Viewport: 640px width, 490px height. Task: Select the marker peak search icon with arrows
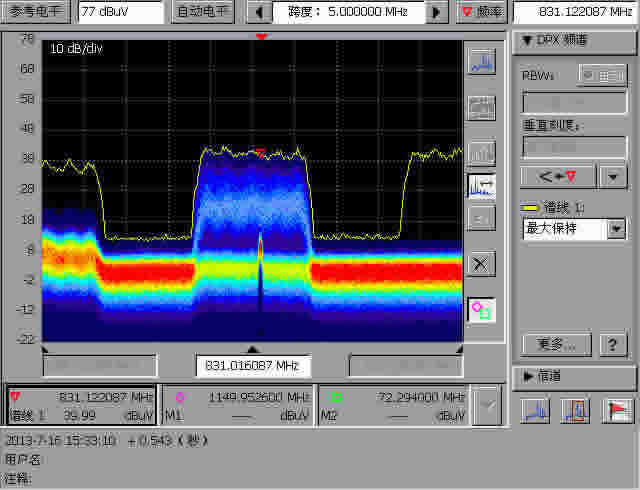tap(482, 185)
